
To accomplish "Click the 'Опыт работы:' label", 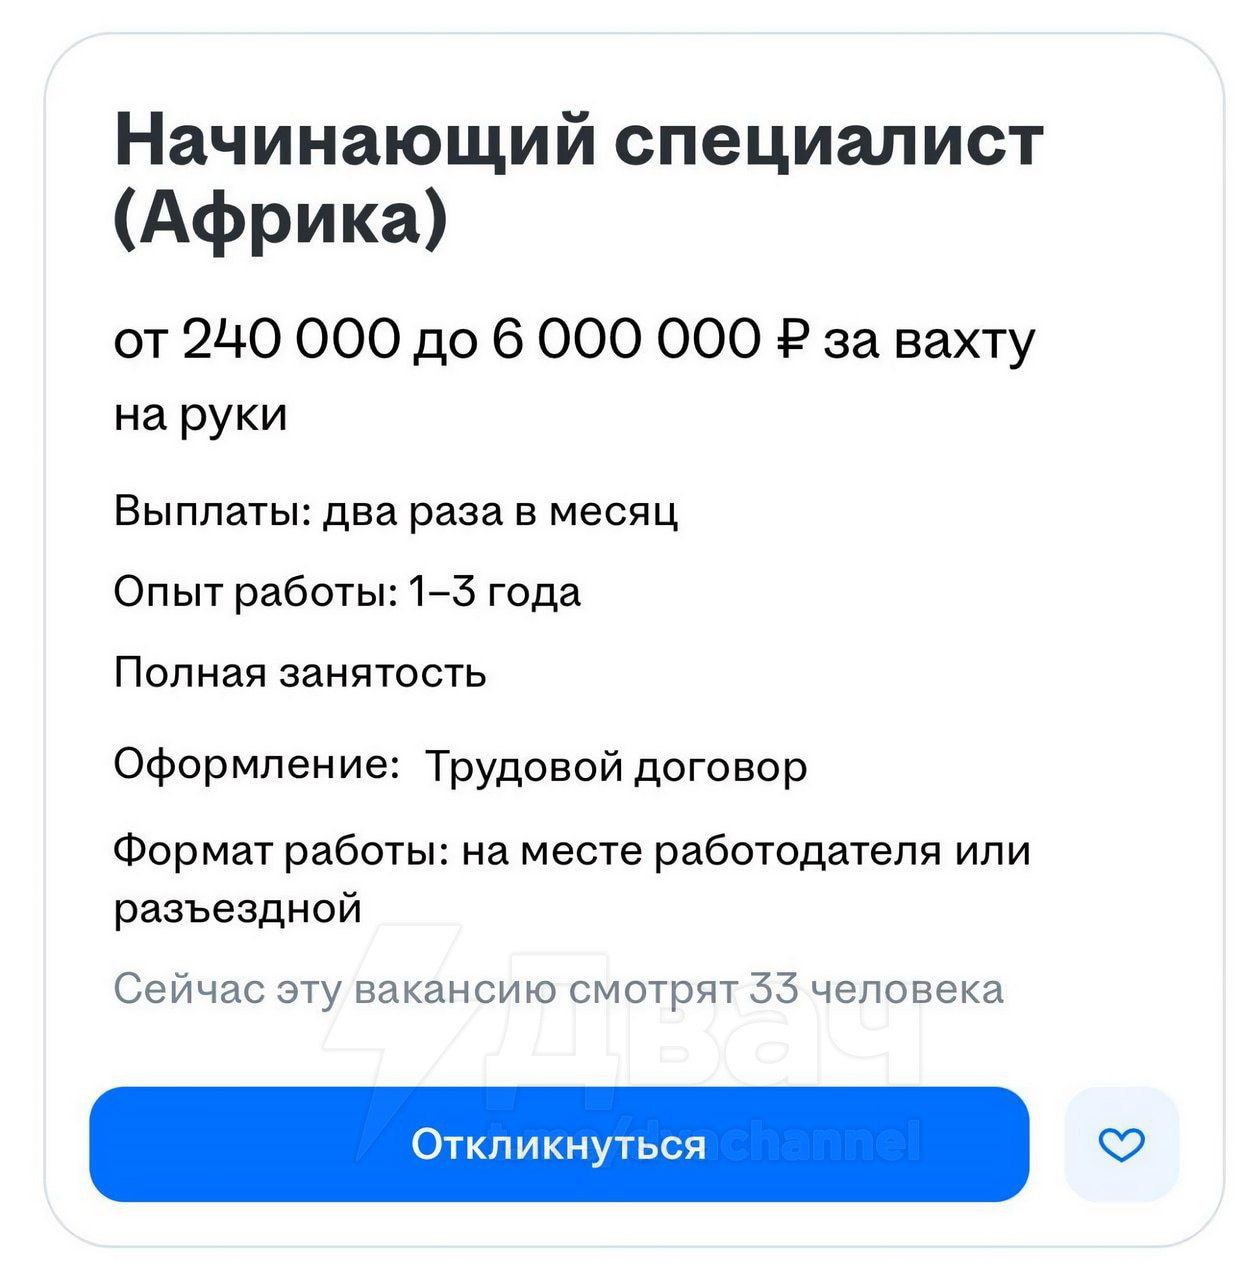I will click(x=255, y=592).
